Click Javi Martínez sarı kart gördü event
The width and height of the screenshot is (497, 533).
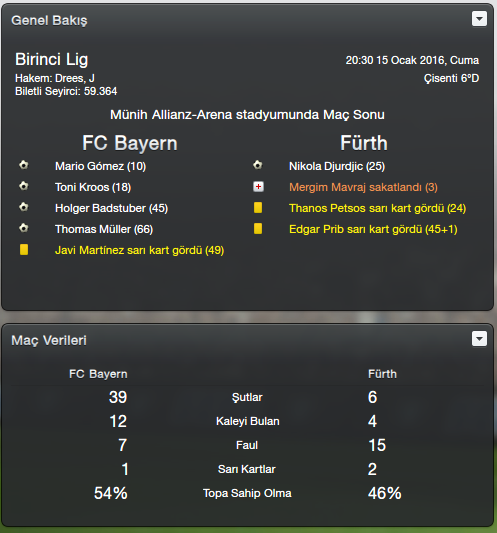[x=139, y=251]
